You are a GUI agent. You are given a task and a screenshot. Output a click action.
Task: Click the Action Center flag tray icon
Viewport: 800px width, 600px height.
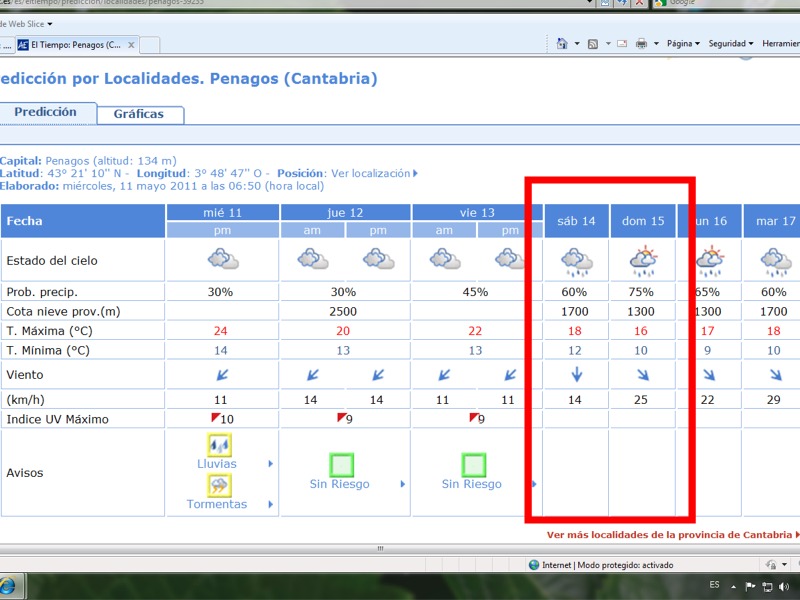pyautogui.click(x=749, y=586)
